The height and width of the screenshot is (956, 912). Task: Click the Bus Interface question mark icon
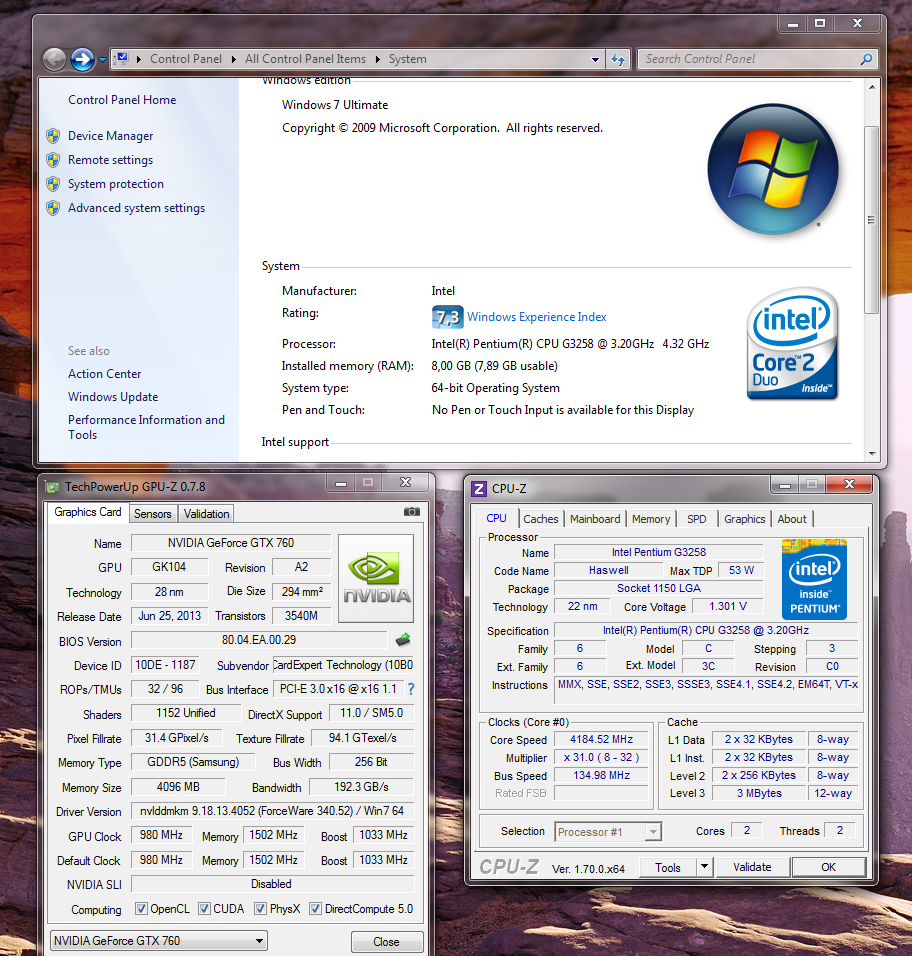pos(410,689)
